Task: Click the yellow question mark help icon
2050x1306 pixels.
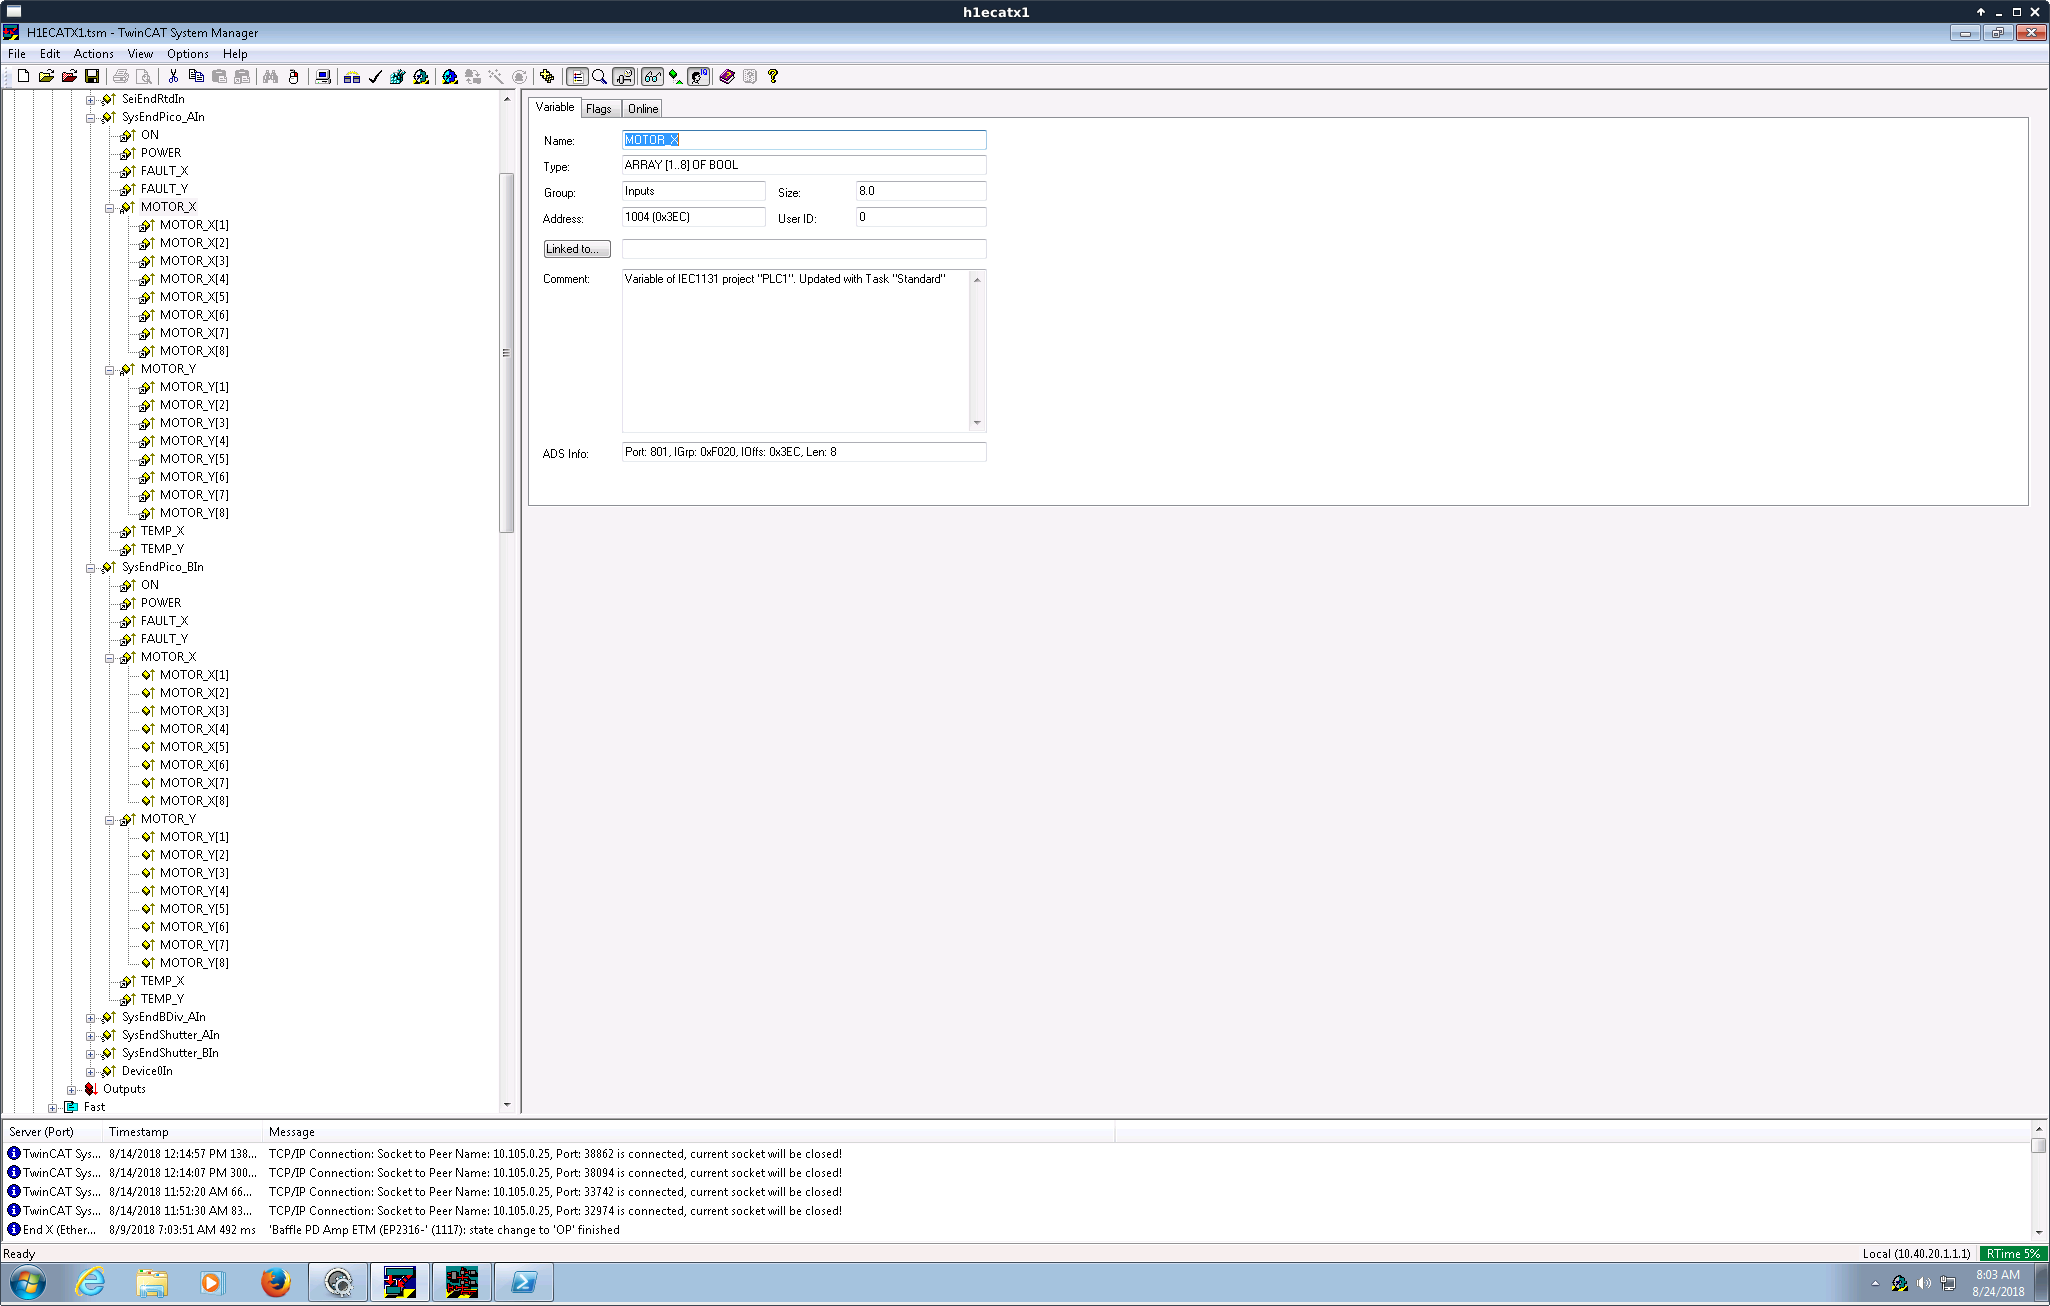Action: pyautogui.click(x=773, y=76)
